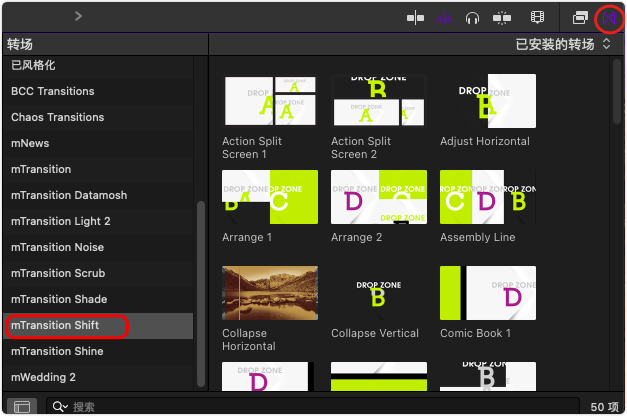Screen dimensions: 627x416
Task: Click the Comic Book 1 label text
Action: [475, 333]
